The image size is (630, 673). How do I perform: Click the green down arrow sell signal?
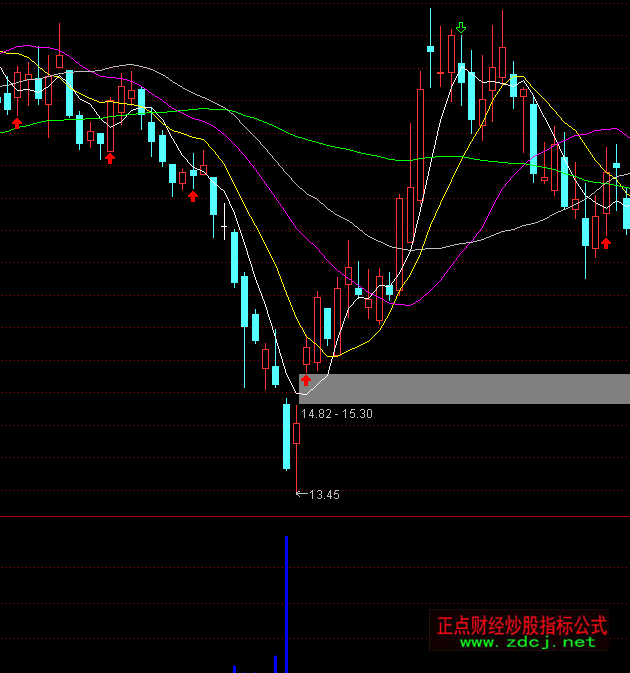[461, 27]
